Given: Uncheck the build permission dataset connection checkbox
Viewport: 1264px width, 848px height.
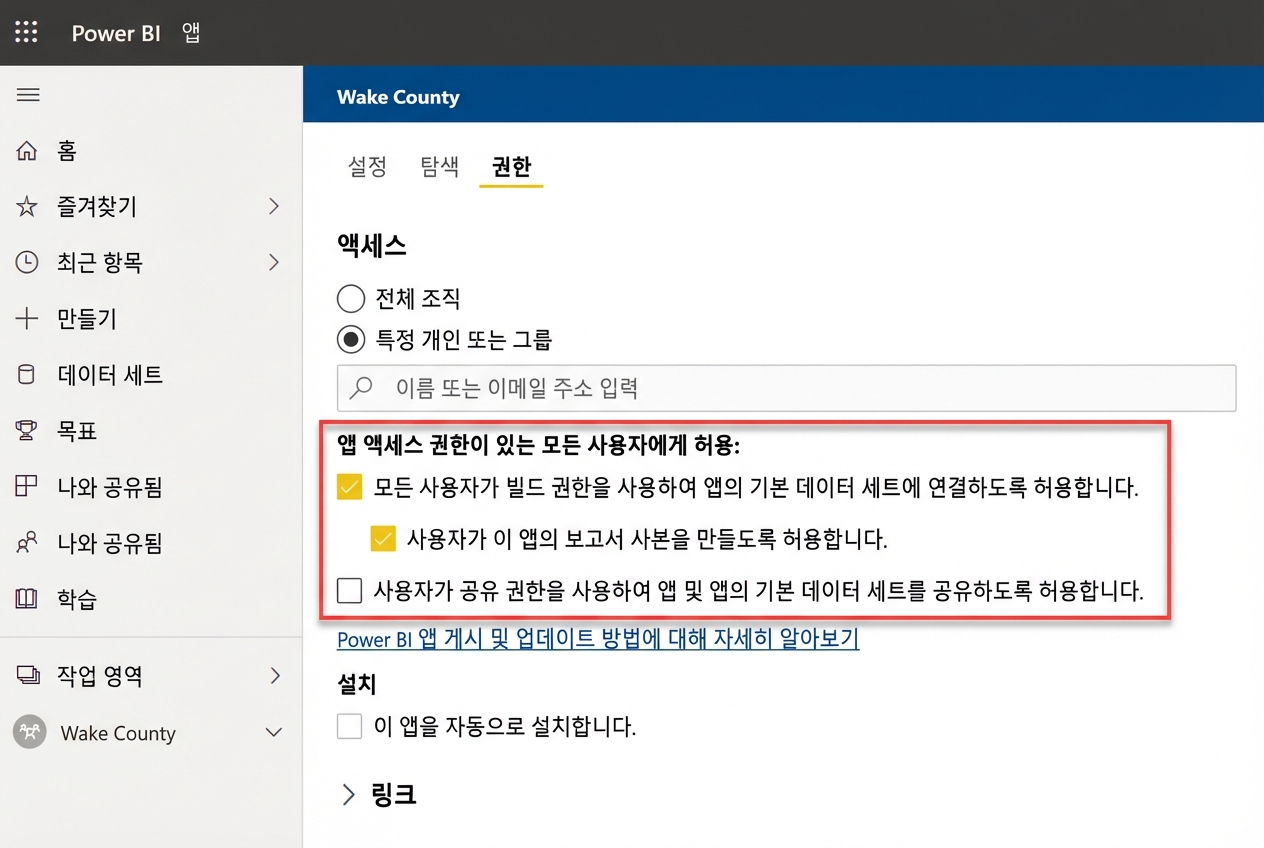Looking at the screenshot, I should tap(349, 488).
